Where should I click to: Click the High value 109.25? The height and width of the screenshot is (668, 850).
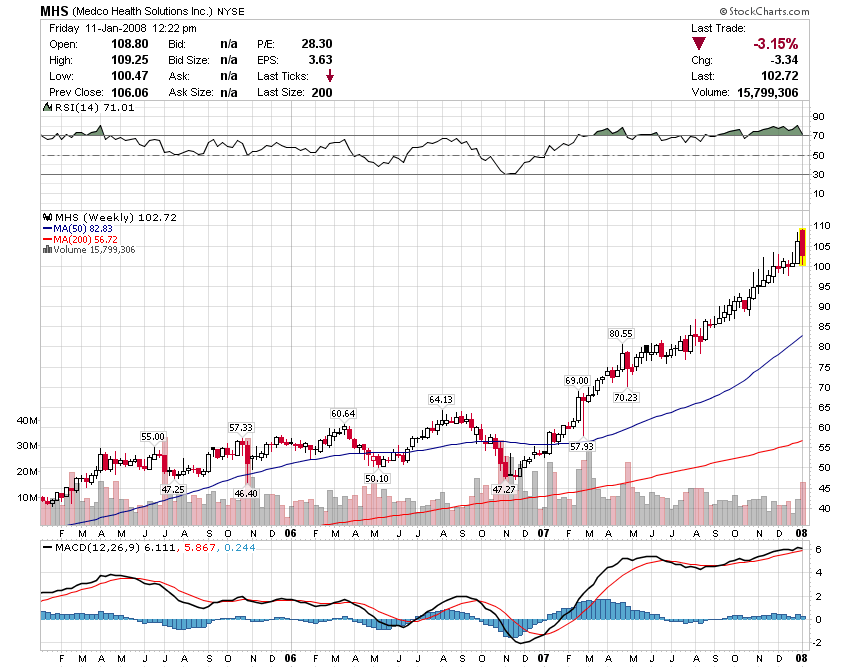pos(130,60)
